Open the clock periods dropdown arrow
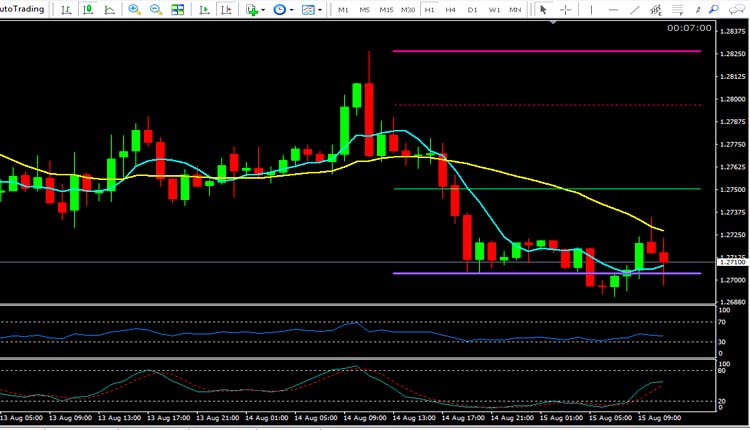The width and height of the screenshot is (750, 430). tap(291, 10)
